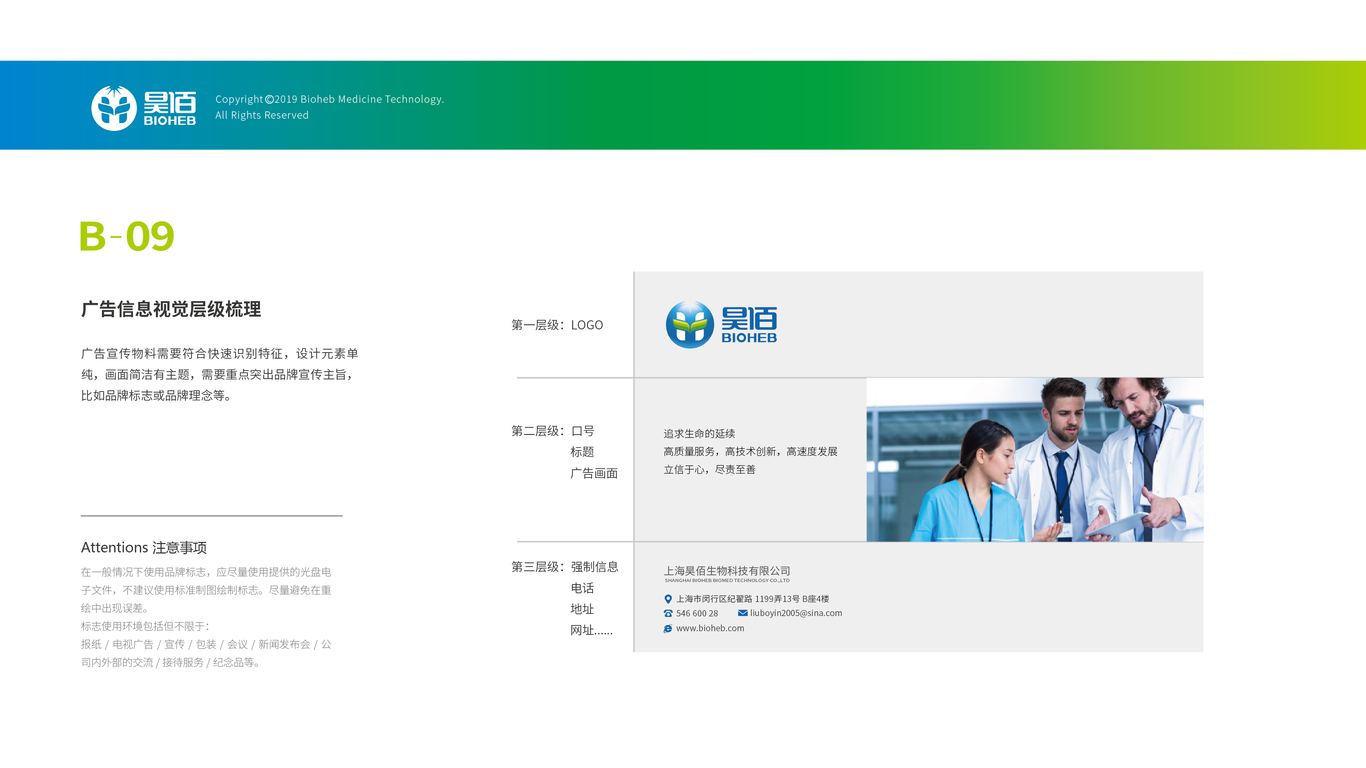Click SHANGHAI BIOHEB BIOMED TECHNOLOGY CO.,LTD text
The image size is (1366, 768).
click(x=727, y=580)
